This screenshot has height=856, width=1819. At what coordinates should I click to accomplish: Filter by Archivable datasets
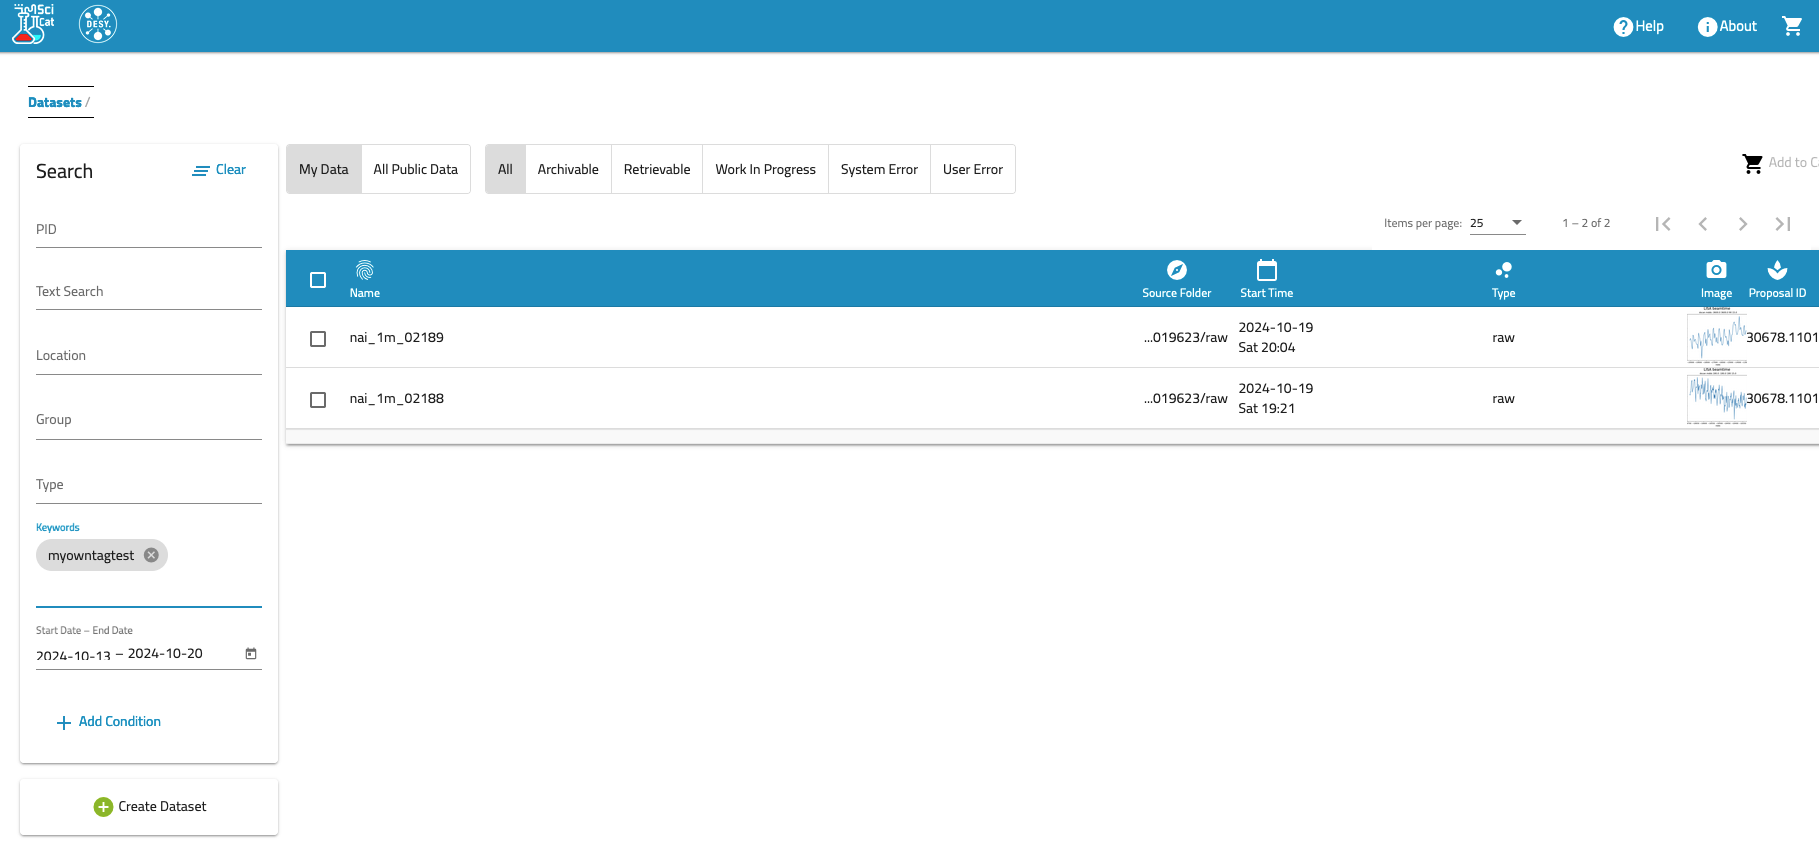click(x=568, y=169)
